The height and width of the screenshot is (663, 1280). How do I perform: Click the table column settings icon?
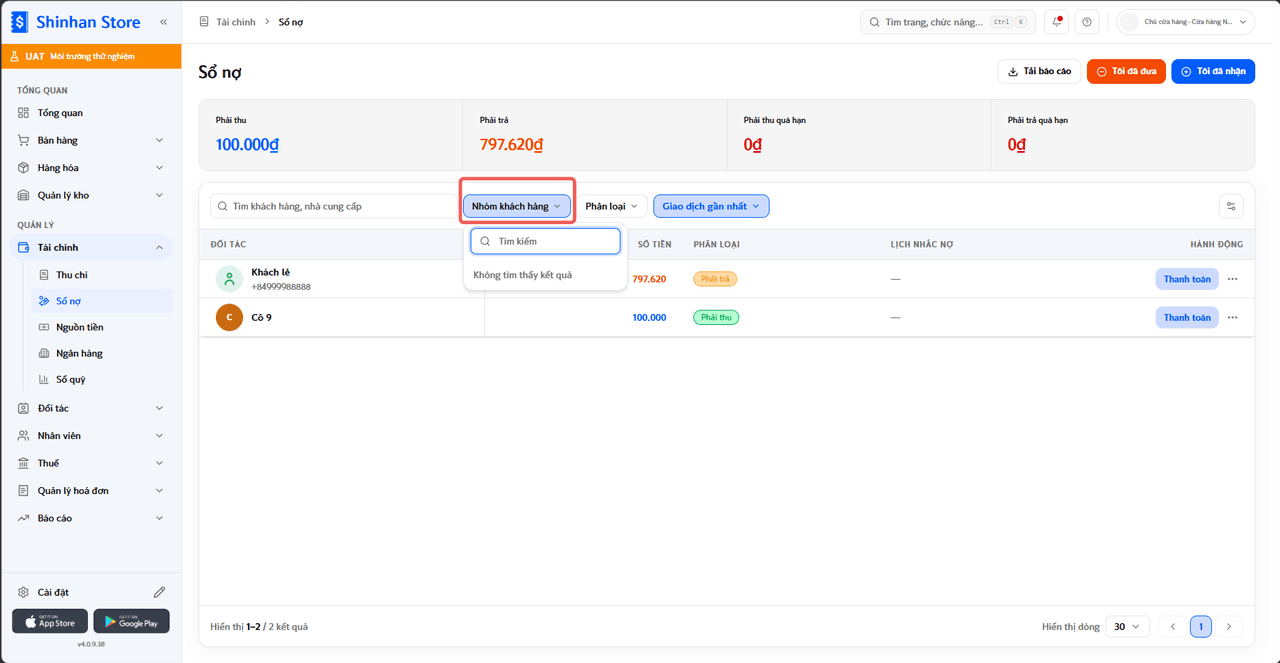(x=1231, y=206)
